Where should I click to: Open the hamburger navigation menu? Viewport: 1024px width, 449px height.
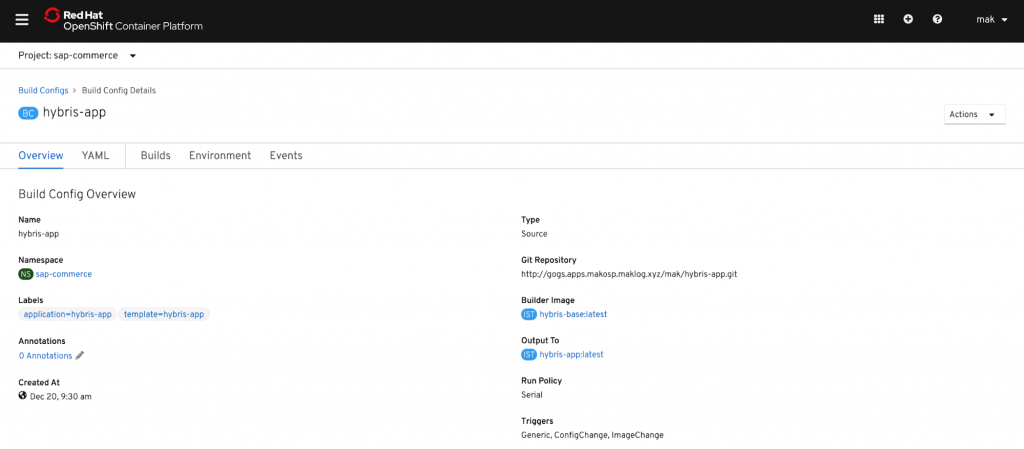[x=22, y=20]
